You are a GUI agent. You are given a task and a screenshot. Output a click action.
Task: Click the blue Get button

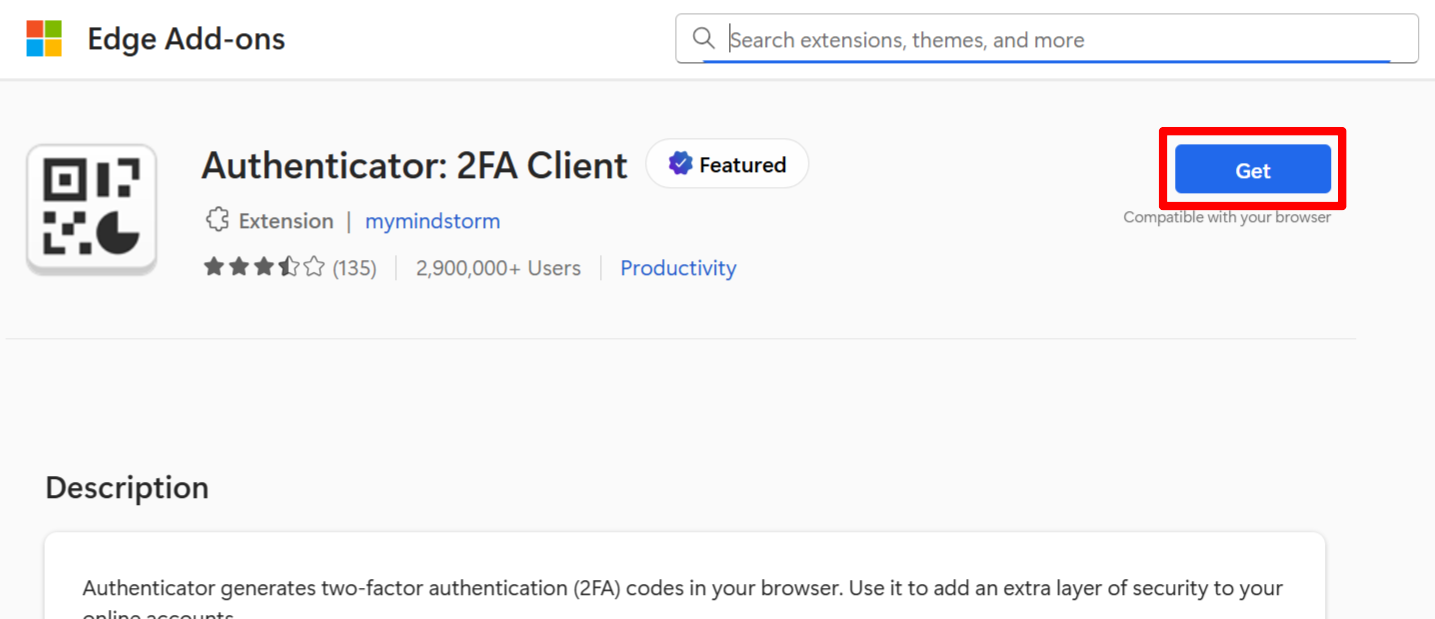tap(1252, 170)
